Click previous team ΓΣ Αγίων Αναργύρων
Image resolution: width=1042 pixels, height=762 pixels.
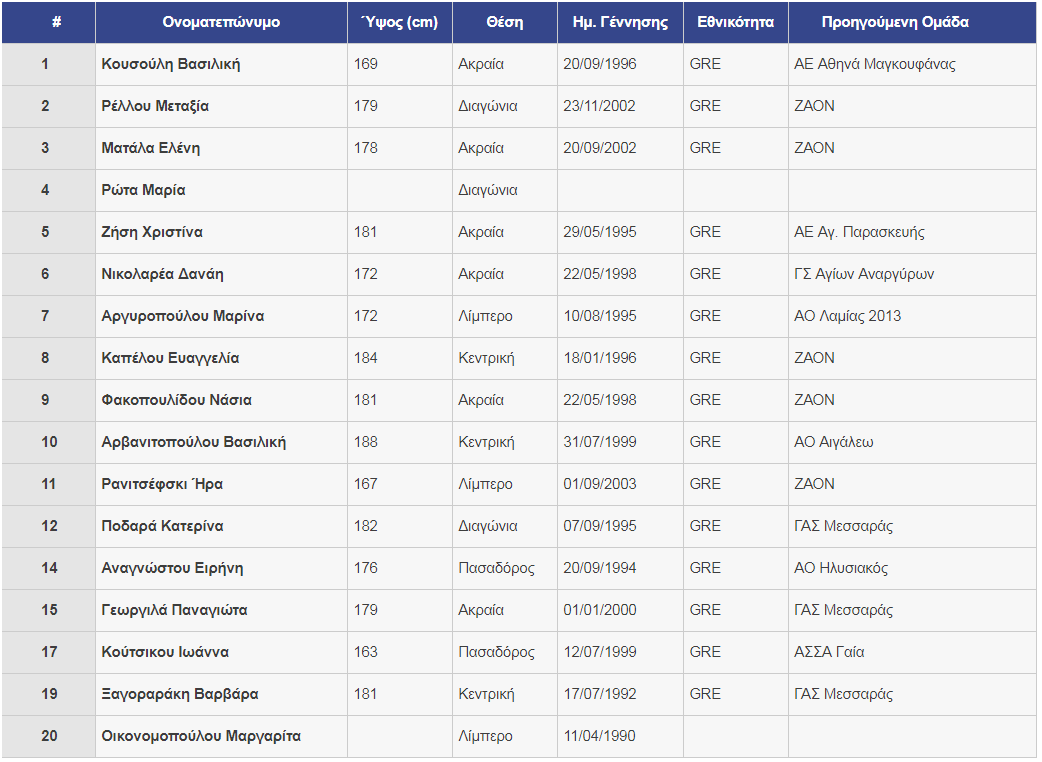pos(864,274)
